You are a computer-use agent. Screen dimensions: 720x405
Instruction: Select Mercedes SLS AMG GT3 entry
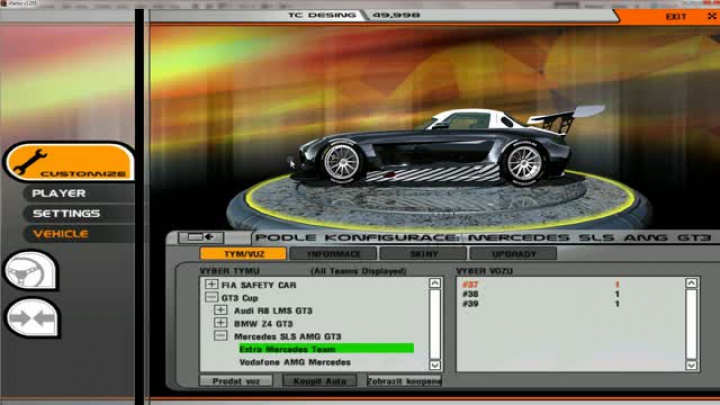click(x=287, y=337)
